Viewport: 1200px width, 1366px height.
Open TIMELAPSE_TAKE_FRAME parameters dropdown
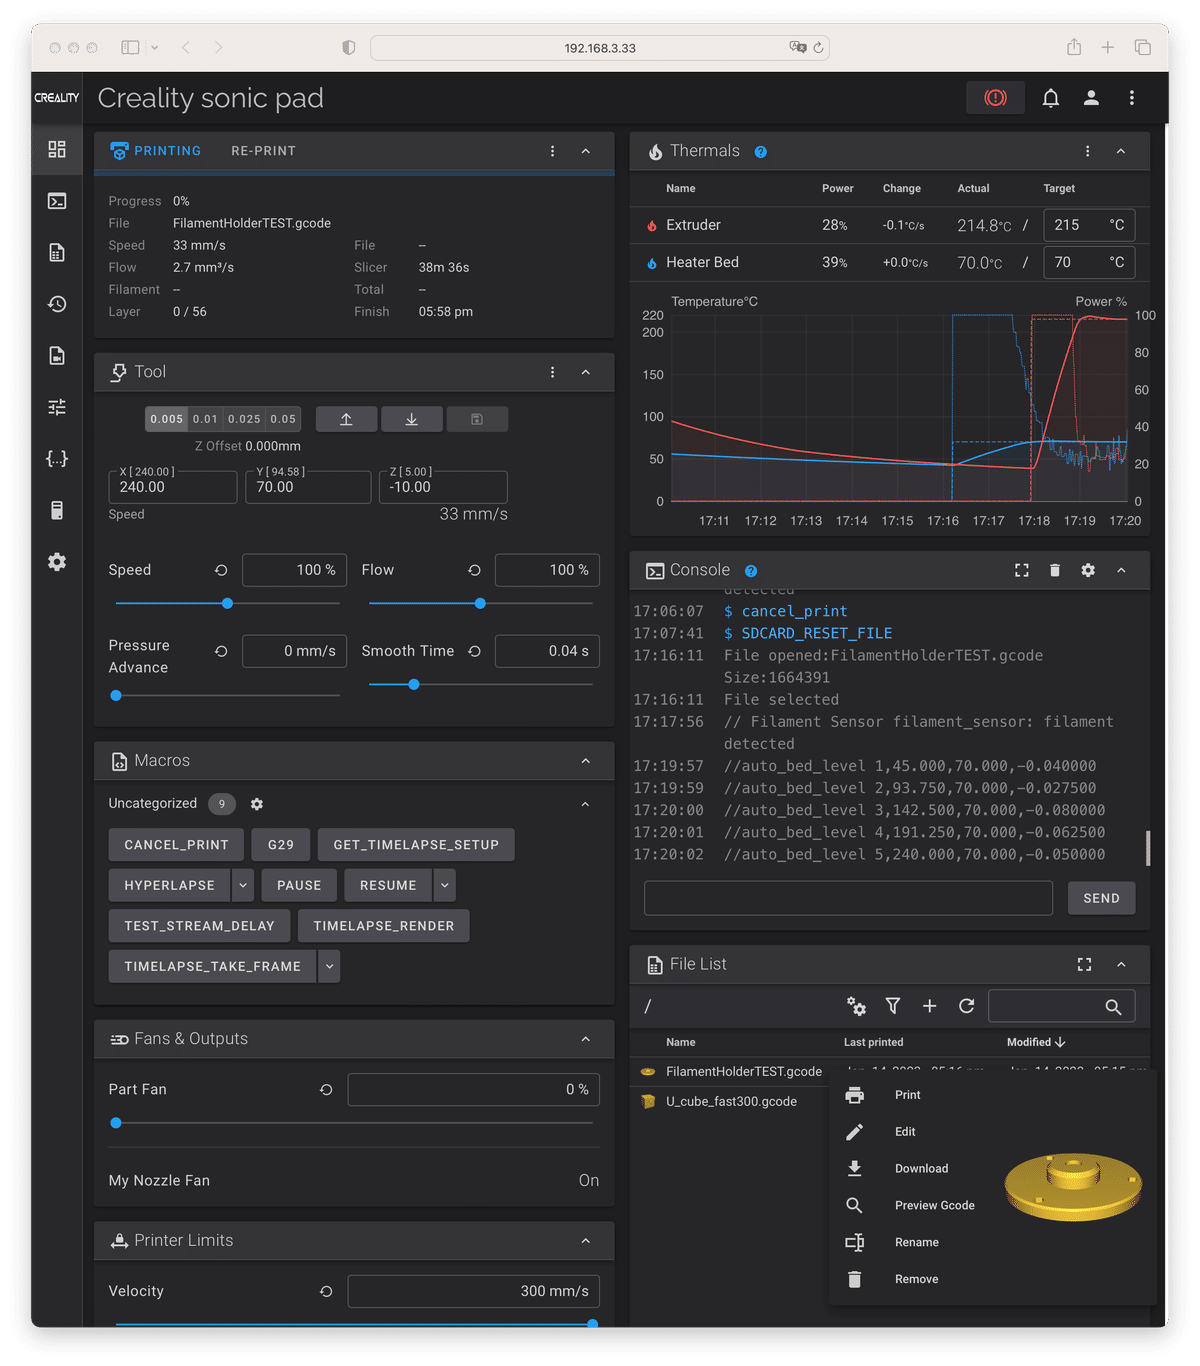[x=329, y=966]
